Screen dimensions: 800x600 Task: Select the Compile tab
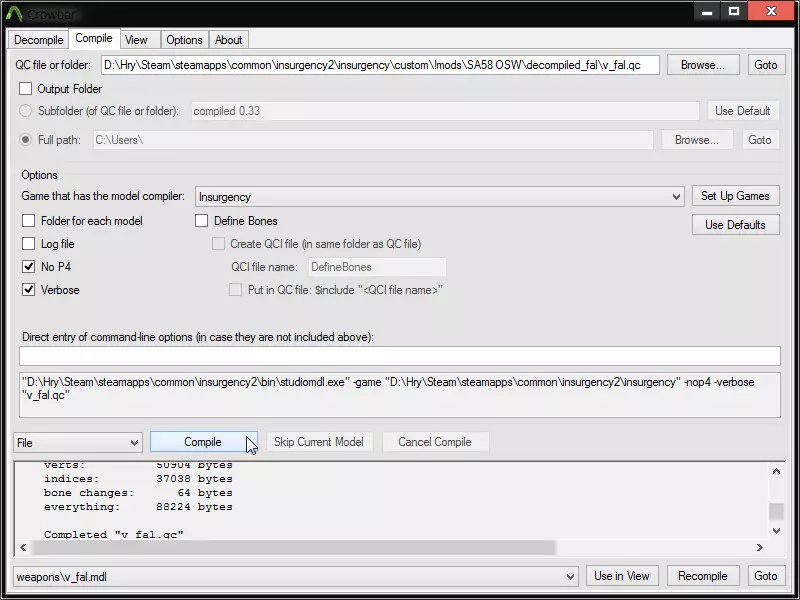(94, 38)
